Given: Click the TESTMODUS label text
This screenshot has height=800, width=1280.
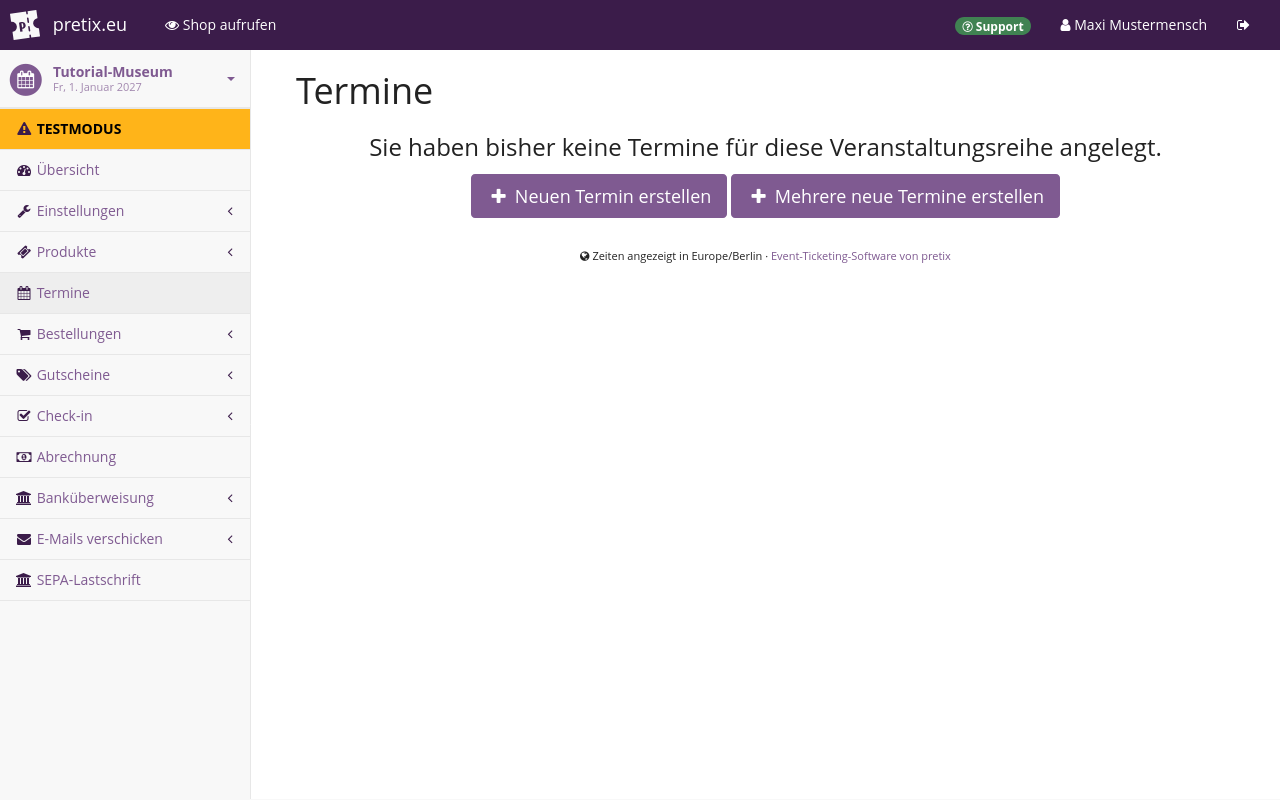Looking at the screenshot, I should point(79,129).
